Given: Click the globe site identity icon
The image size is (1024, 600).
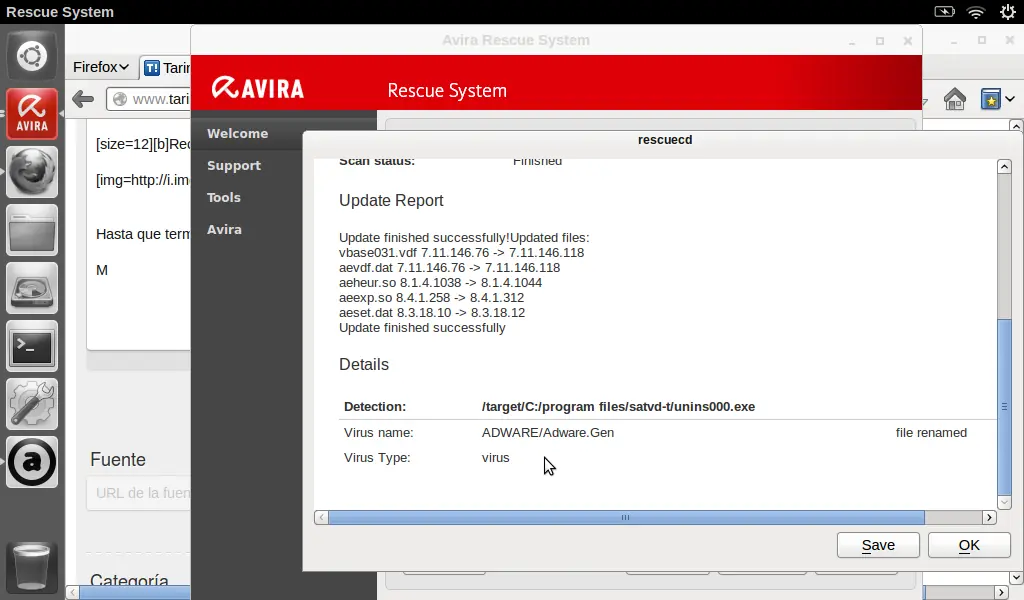Looking at the screenshot, I should click(x=120, y=99).
